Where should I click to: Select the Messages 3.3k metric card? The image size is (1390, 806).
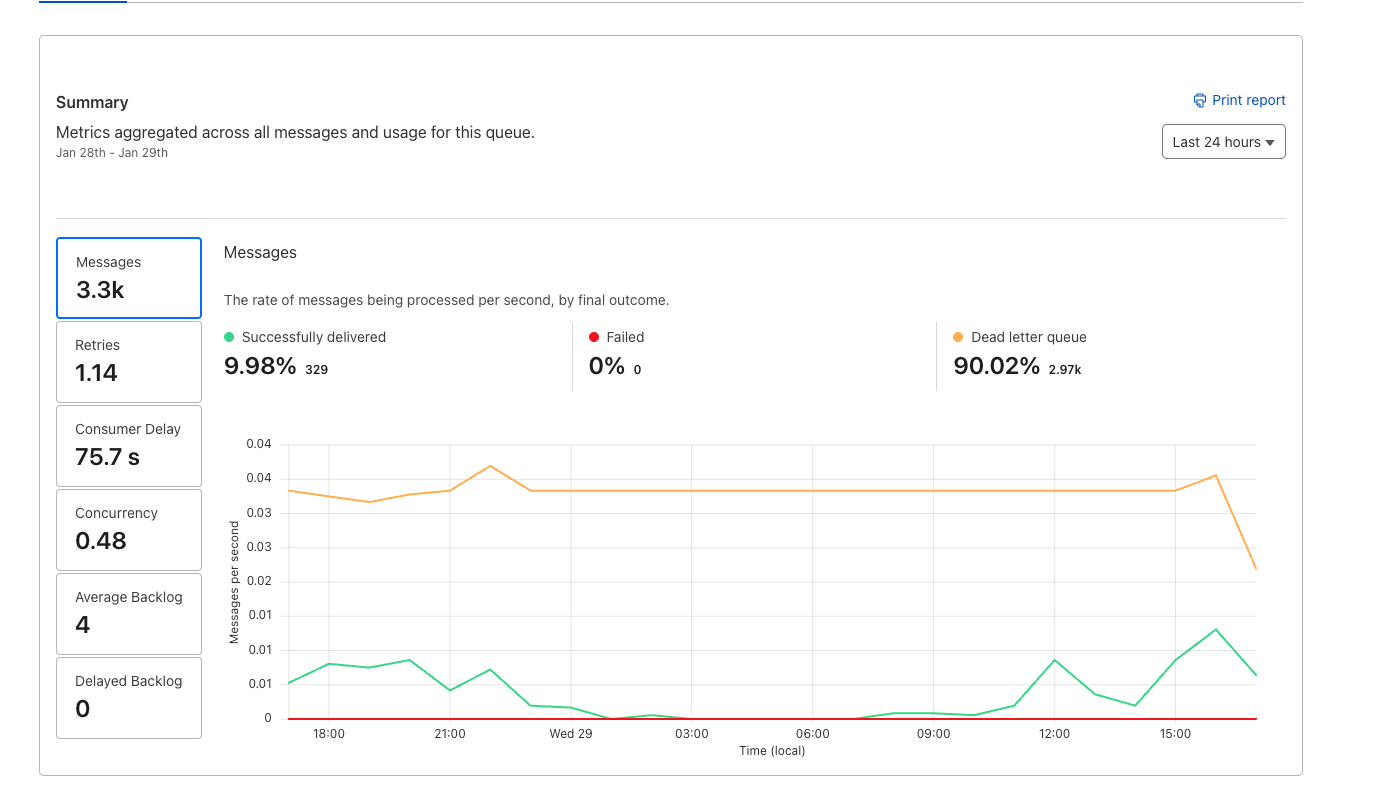pos(128,277)
